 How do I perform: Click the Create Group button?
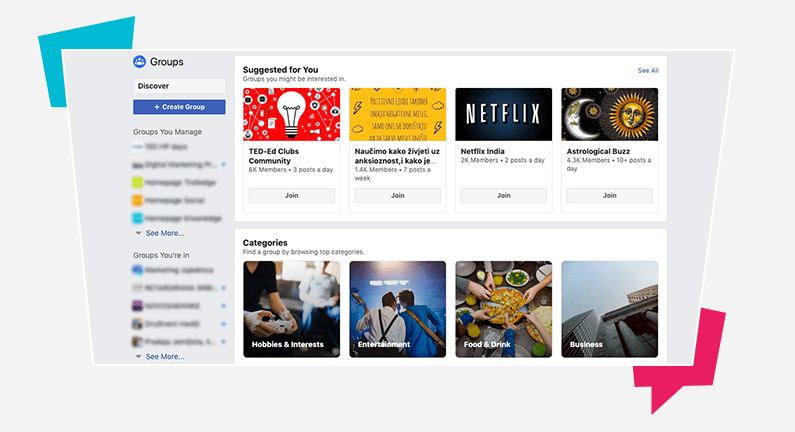[x=179, y=107]
